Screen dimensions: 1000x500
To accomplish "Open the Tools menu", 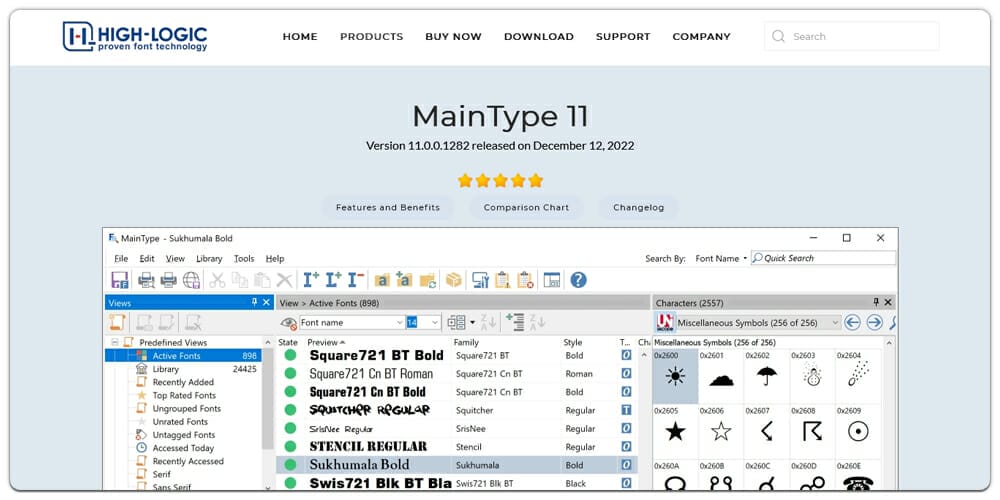I will pyautogui.click(x=244, y=258).
